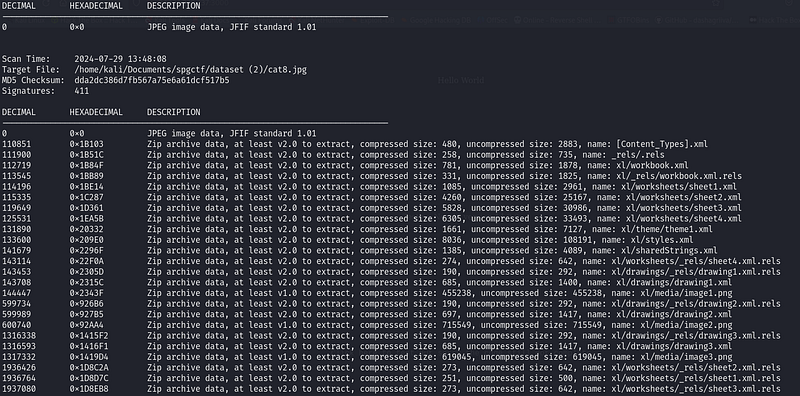Click the file name xl/drawings/_rels/drawing2.xml.rels
The image size is (800, 396).
coord(696,304)
